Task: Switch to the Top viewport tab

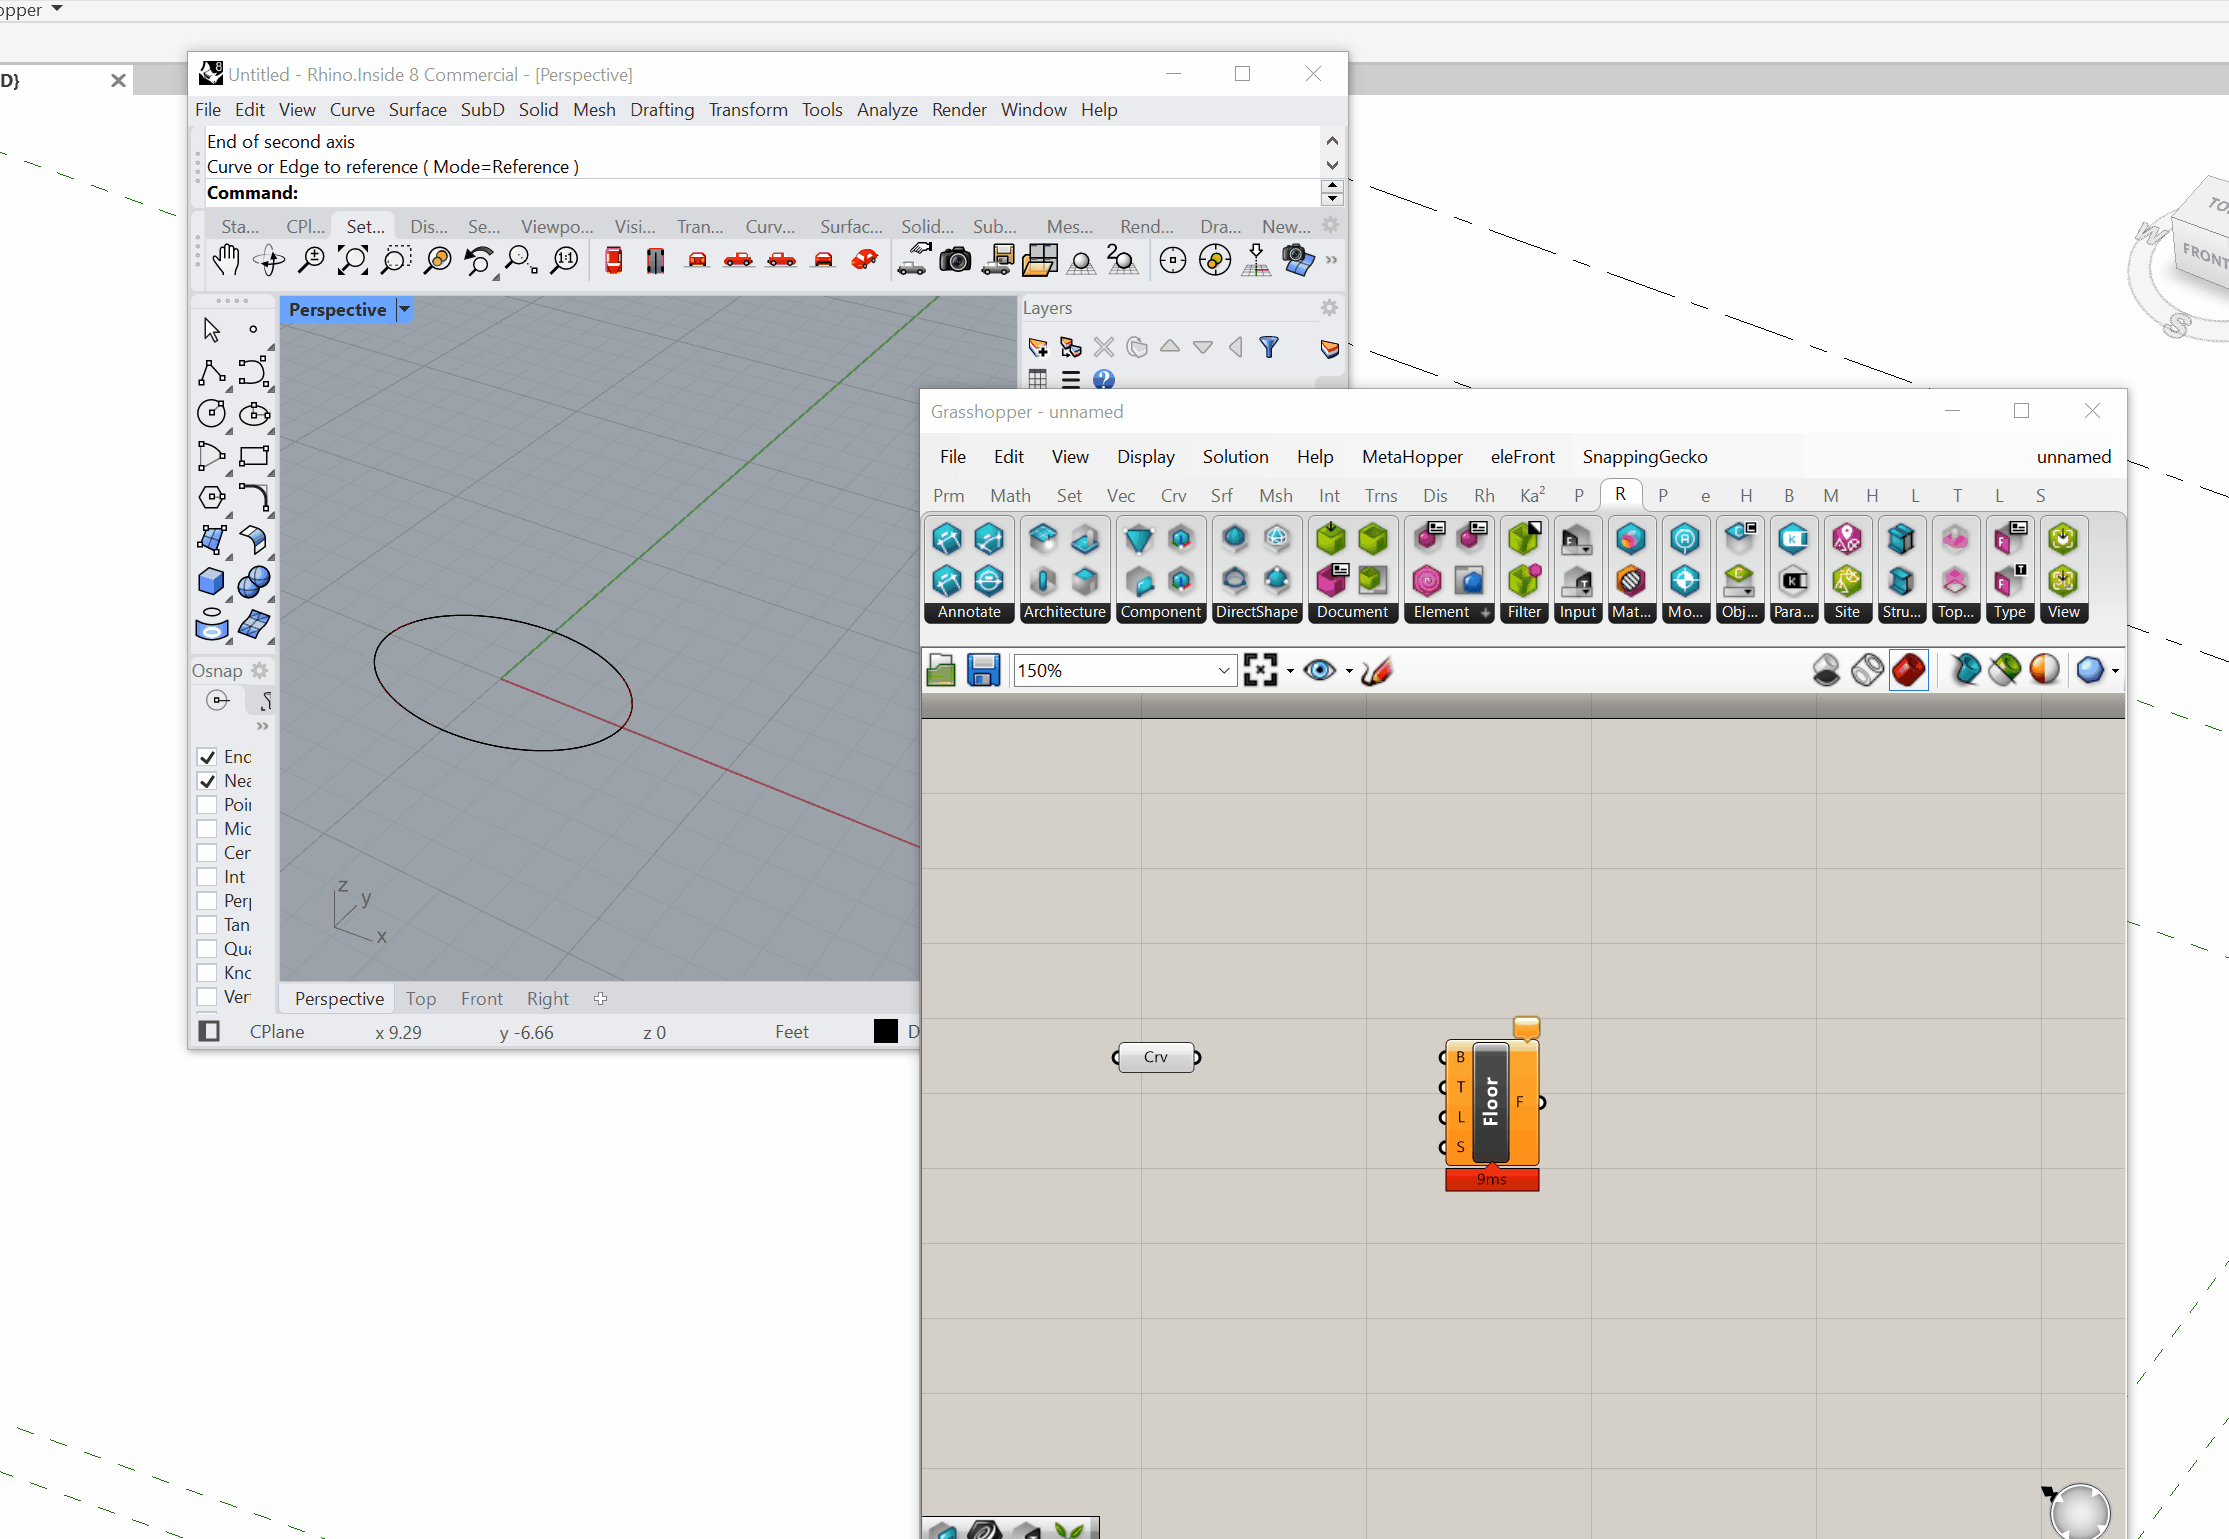Action: coord(420,998)
